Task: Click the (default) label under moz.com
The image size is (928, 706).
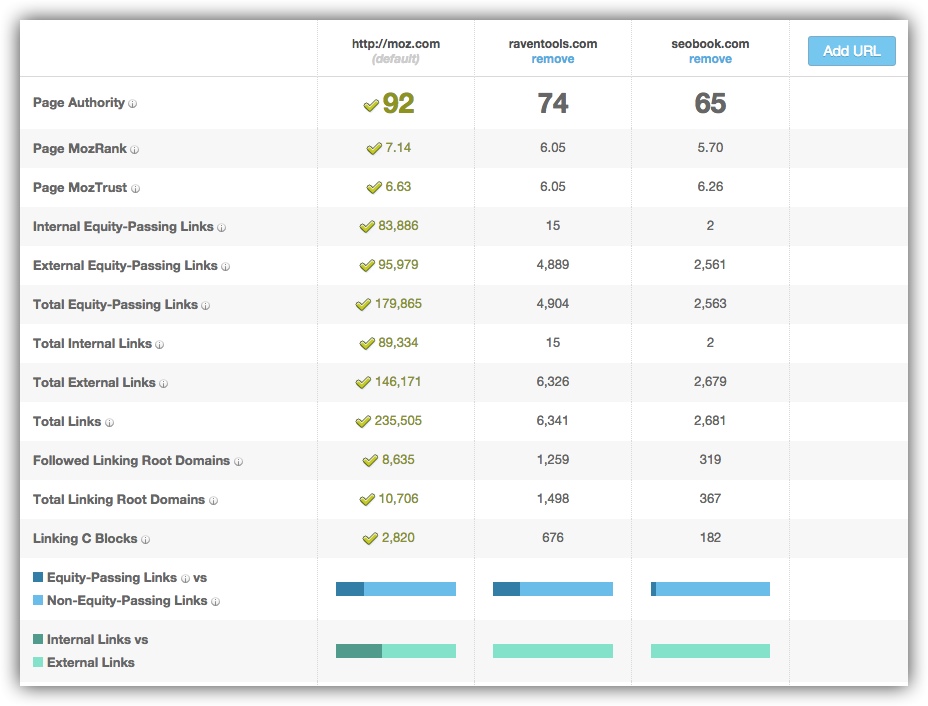Action: click(395, 59)
